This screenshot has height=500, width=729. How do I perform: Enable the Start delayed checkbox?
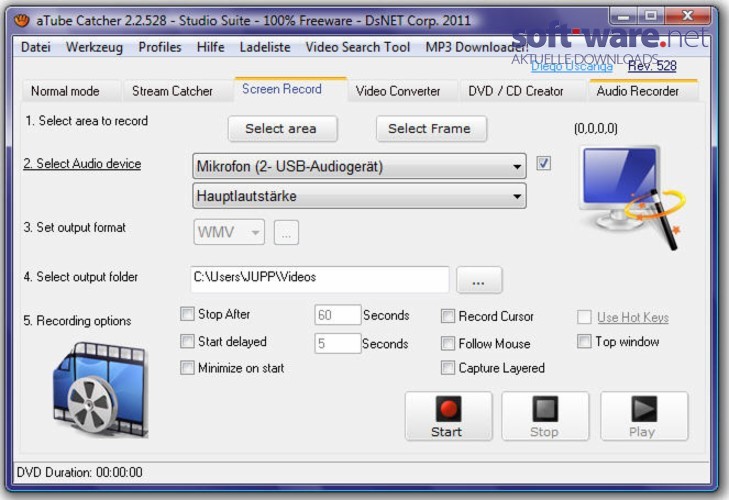click(x=187, y=341)
